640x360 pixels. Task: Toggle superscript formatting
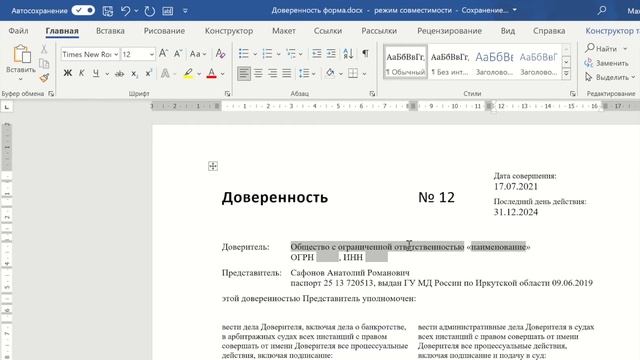[148, 73]
